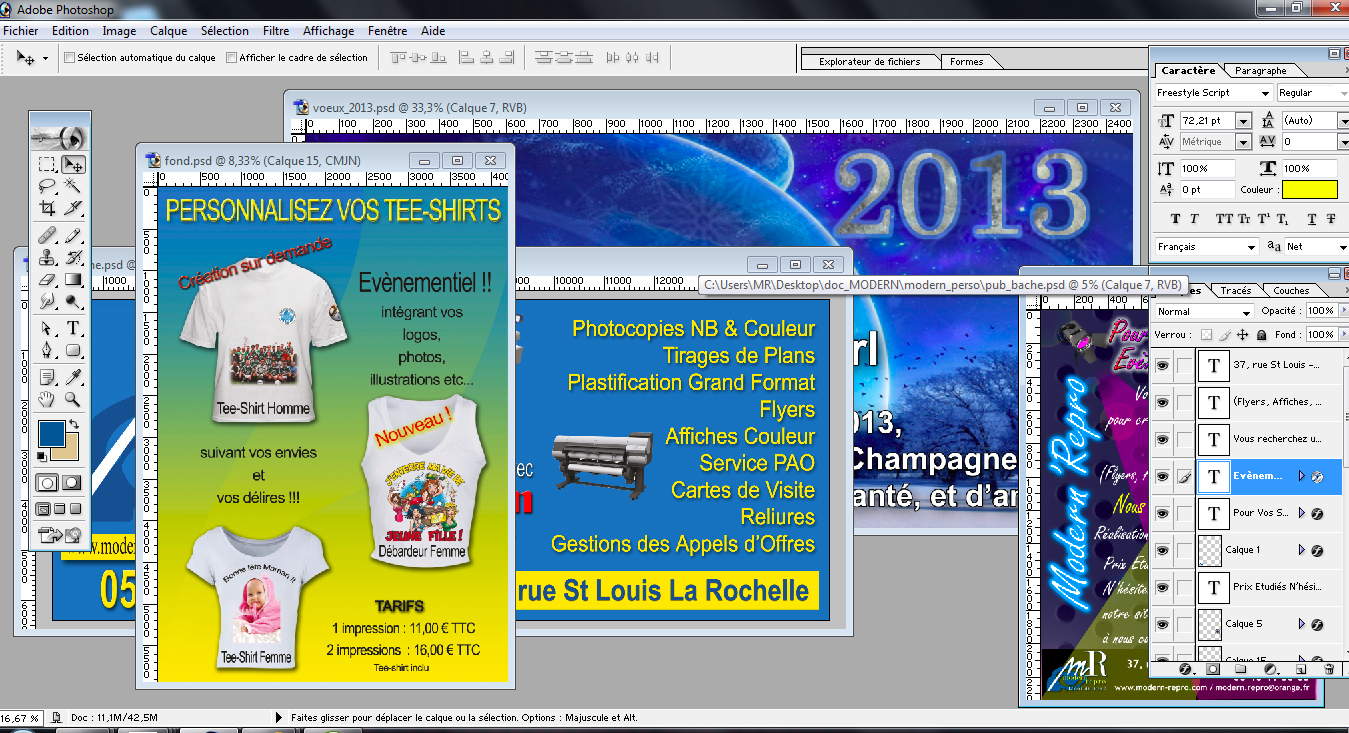Toggle visibility of 'Calque 1' layer
The width and height of the screenshot is (1349, 733).
(x=1162, y=550)
